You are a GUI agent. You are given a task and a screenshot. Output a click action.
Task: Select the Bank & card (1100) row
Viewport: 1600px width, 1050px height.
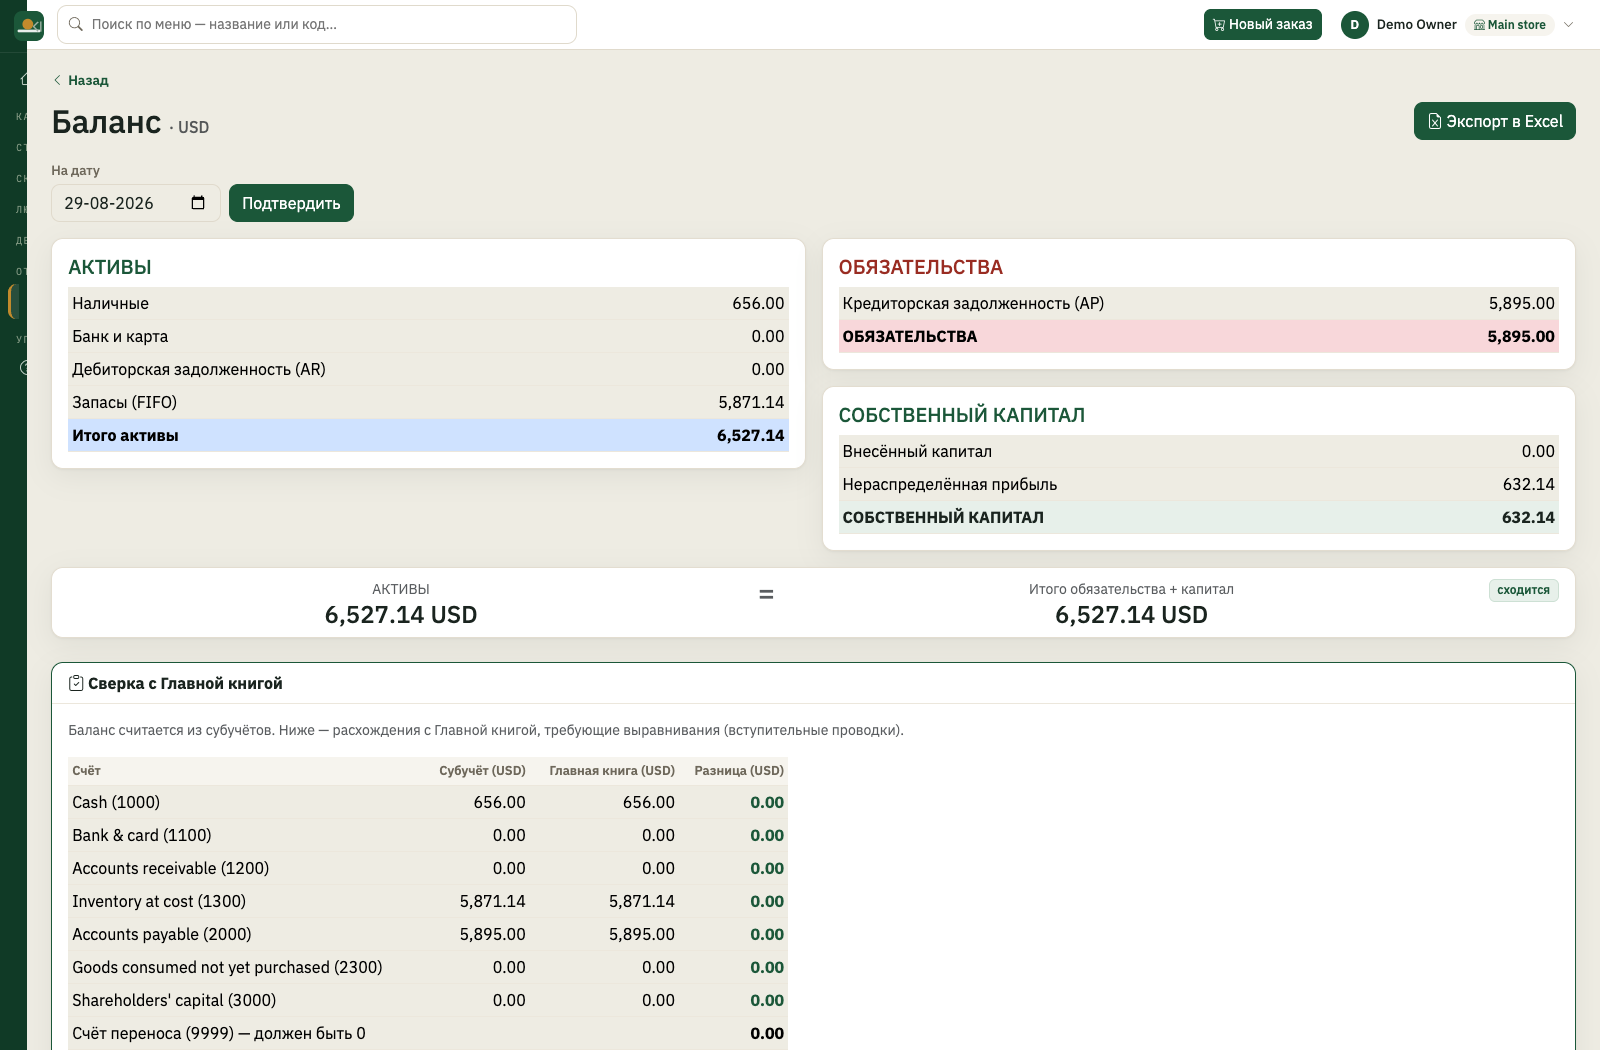click(428, 835)
